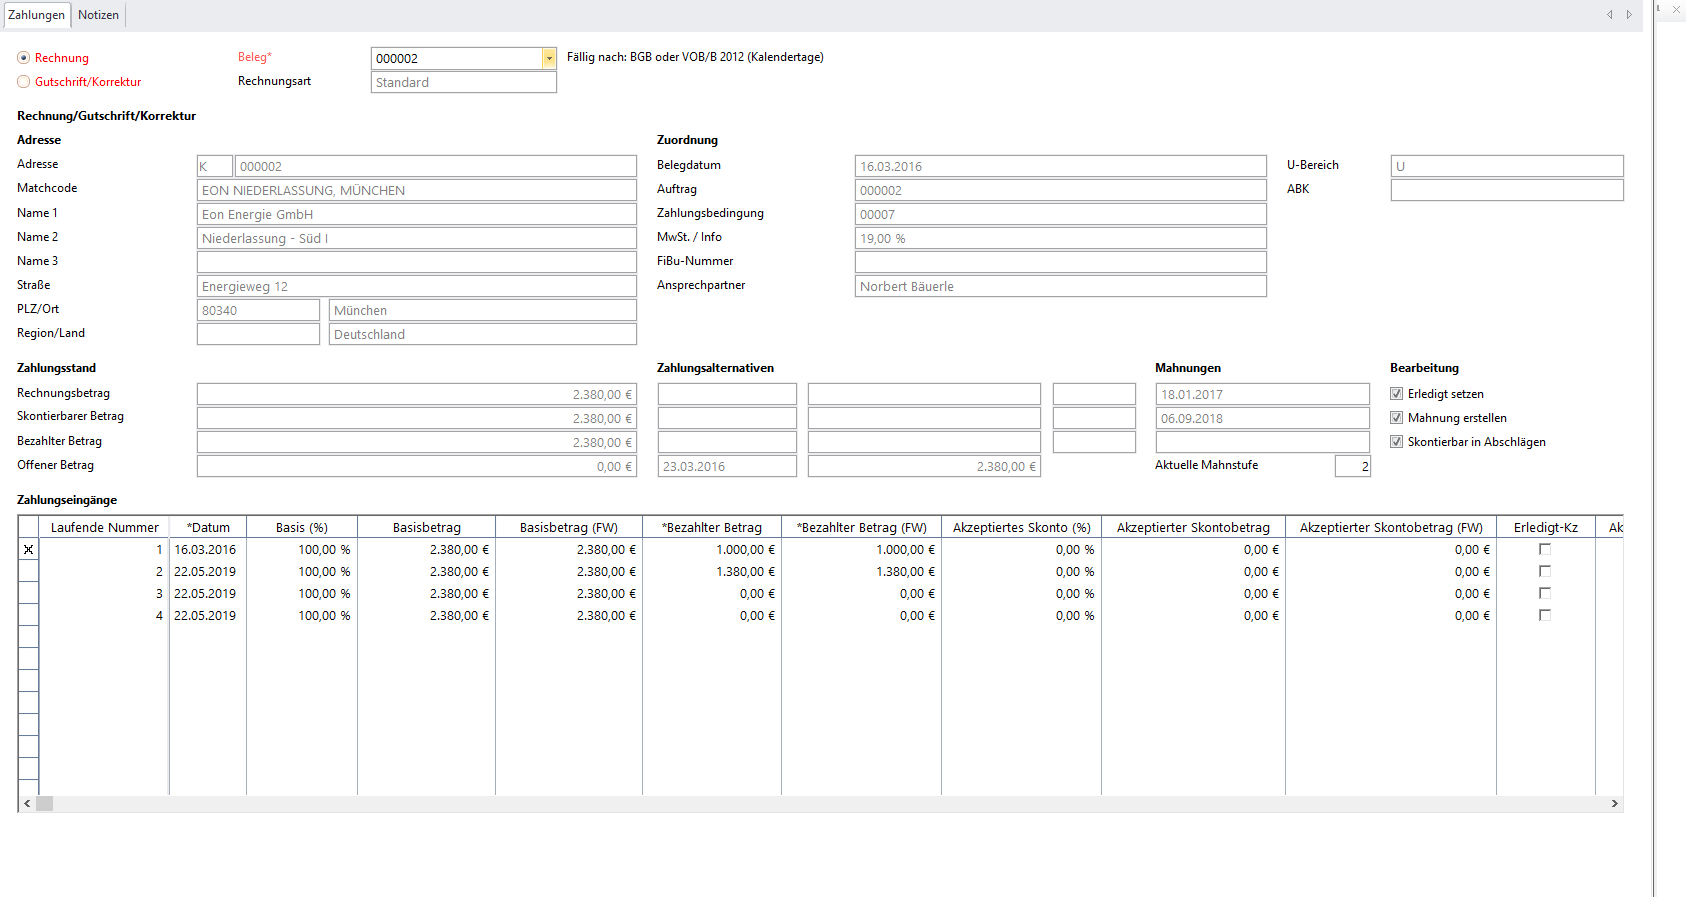Open the Beleg dropdown list

(x=549, y=59)
